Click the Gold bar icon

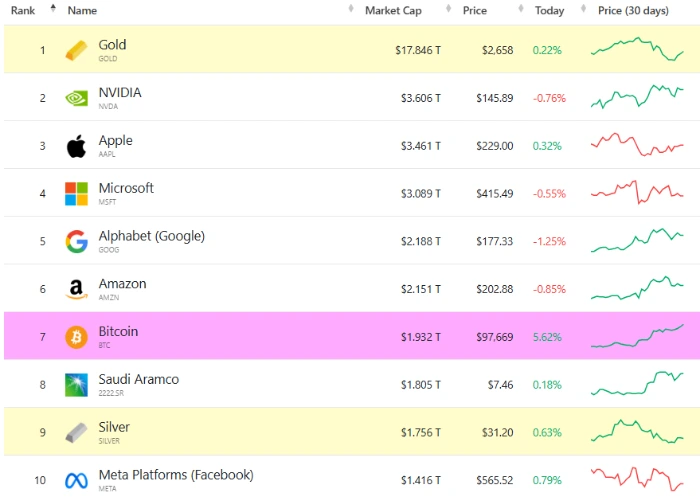[76, 50]
